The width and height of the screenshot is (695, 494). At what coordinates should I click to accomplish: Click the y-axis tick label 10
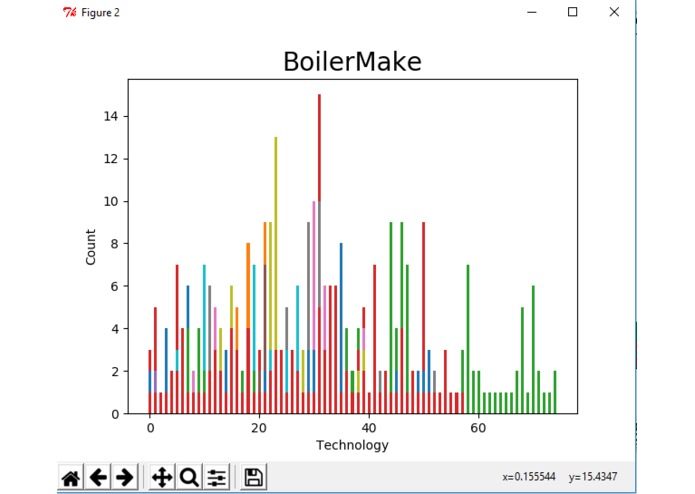(x=111, y=202)
